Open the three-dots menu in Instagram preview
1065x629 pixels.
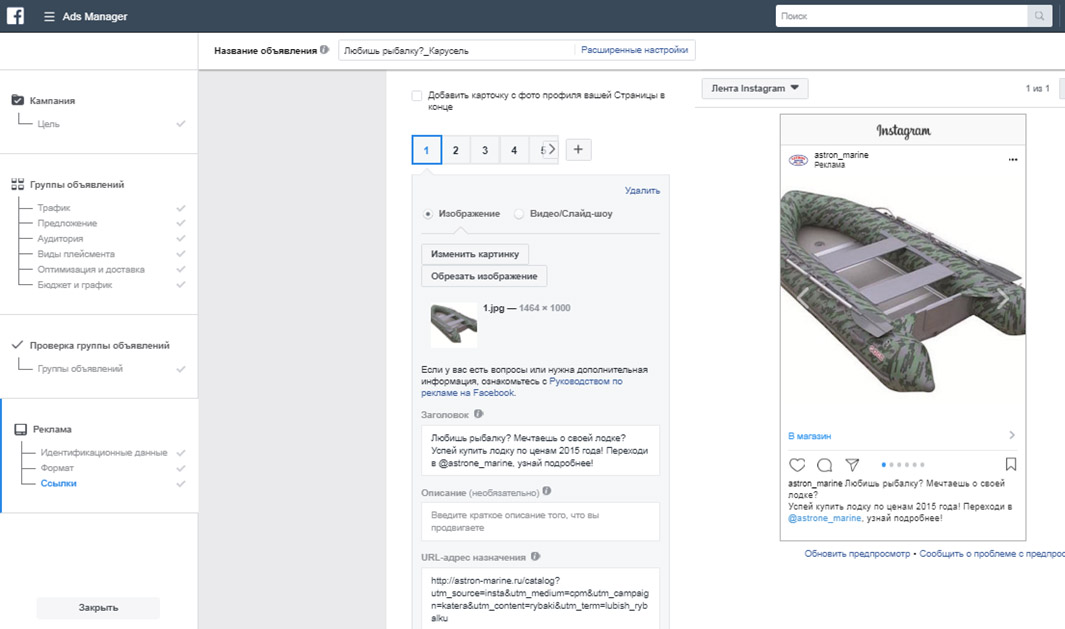[1013, 160]
